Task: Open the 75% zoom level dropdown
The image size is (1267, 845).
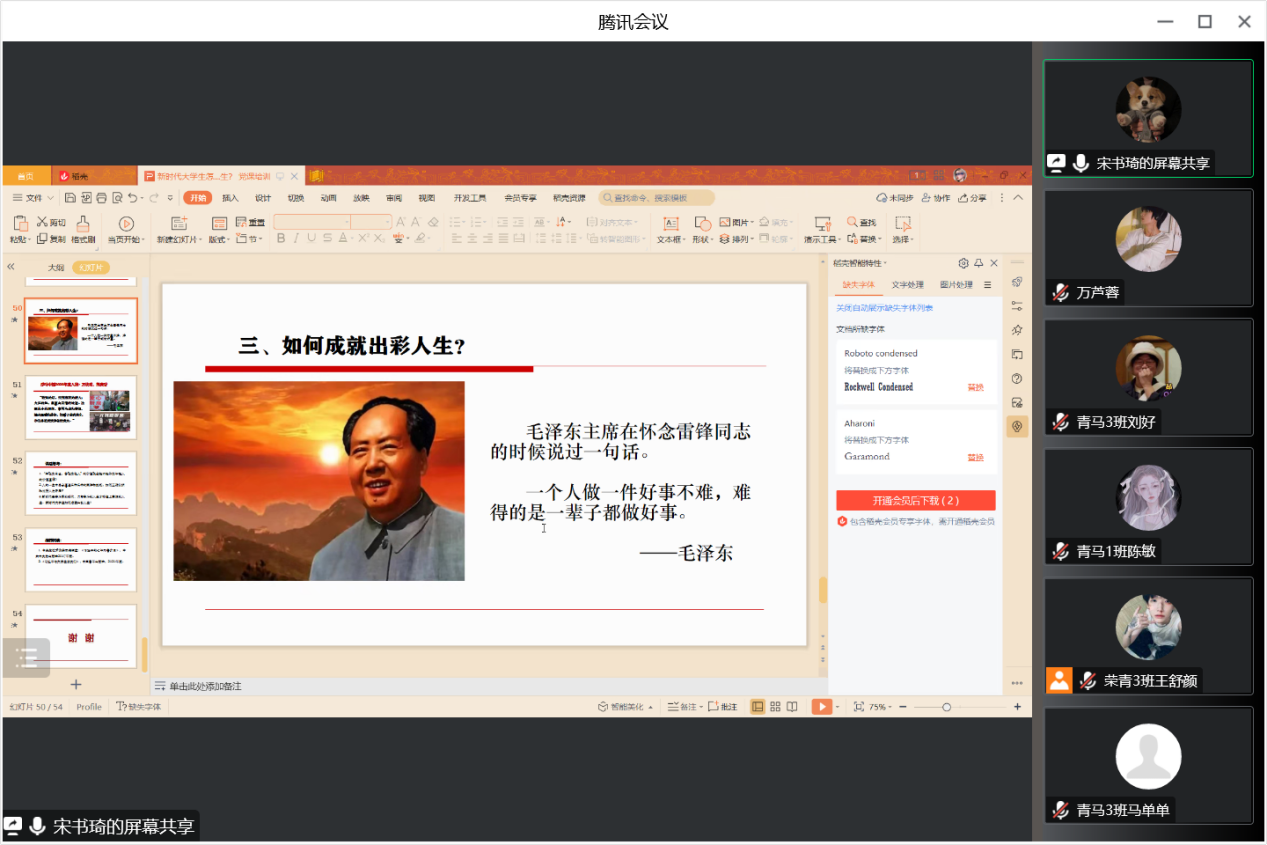Action: click(879, 707)
